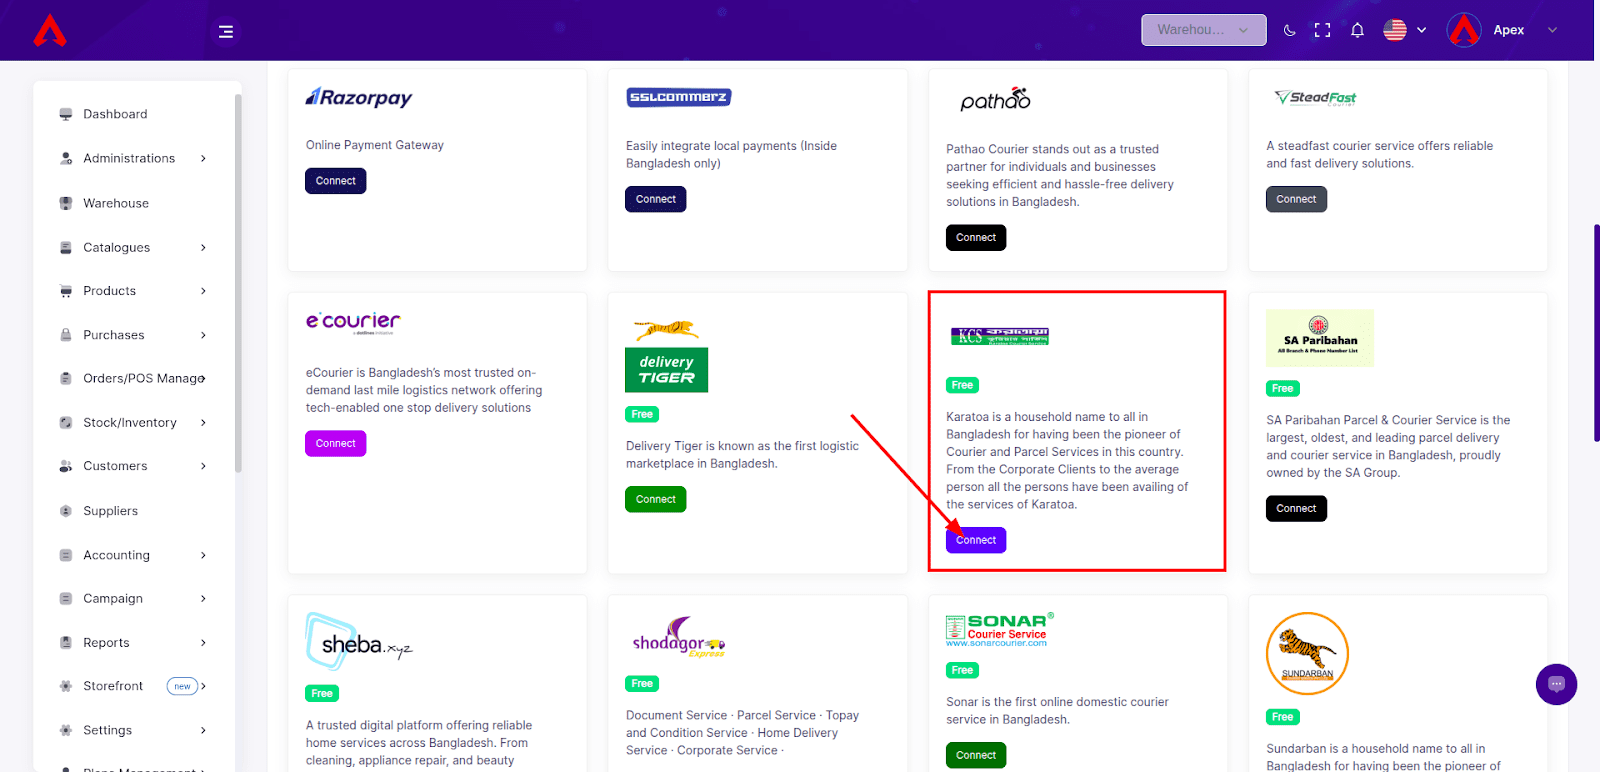Toggle the hamburger sidebar menu
The height and width of the screenshot is (772, 1600).
point(226,32)
